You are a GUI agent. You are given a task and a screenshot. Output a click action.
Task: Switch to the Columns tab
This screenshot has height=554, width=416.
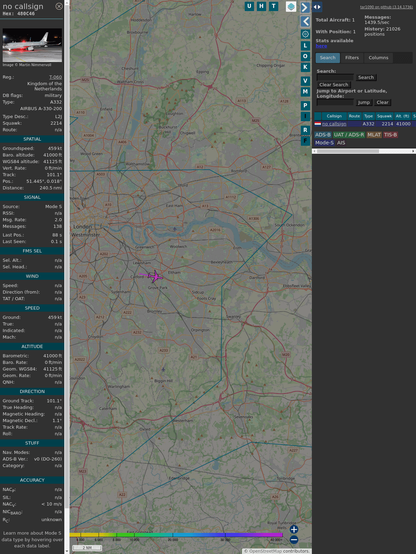coord(378,58)
